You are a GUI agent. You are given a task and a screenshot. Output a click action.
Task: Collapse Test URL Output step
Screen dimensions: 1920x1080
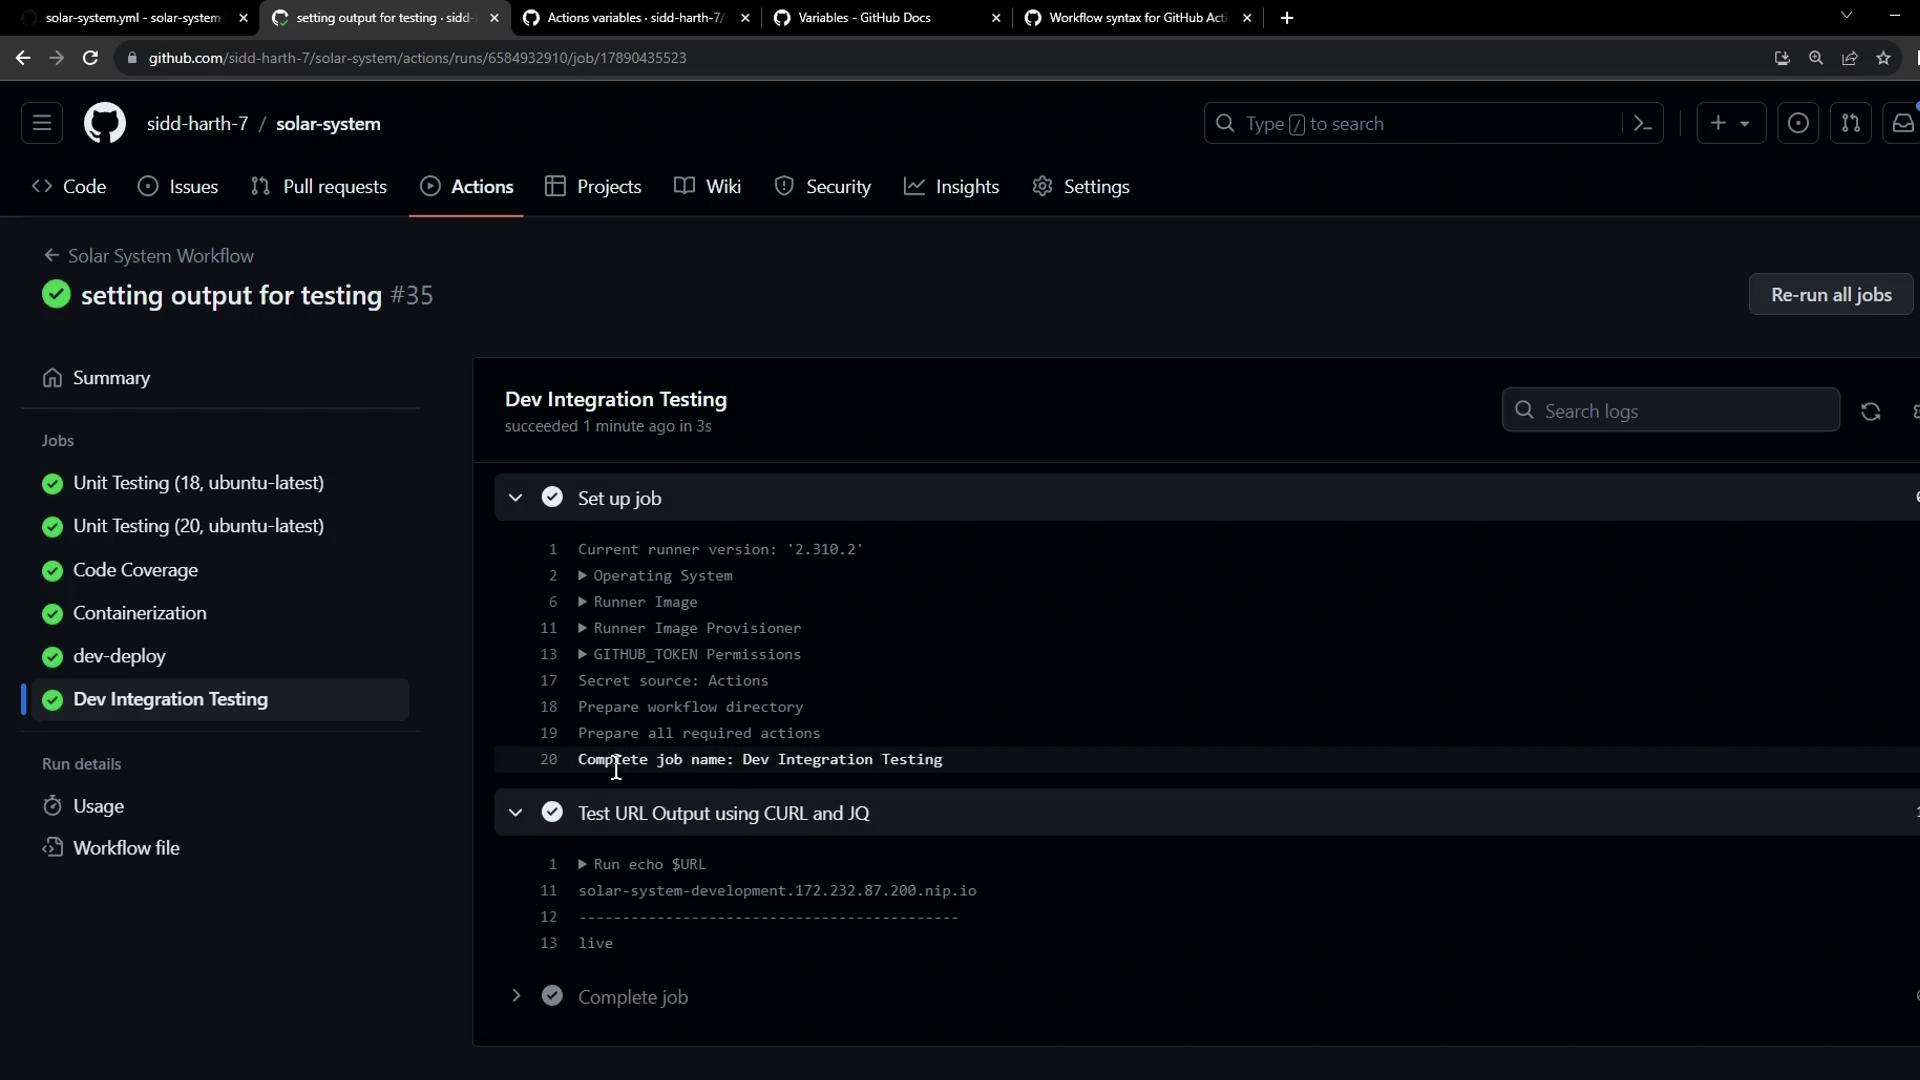coord(515,813)
